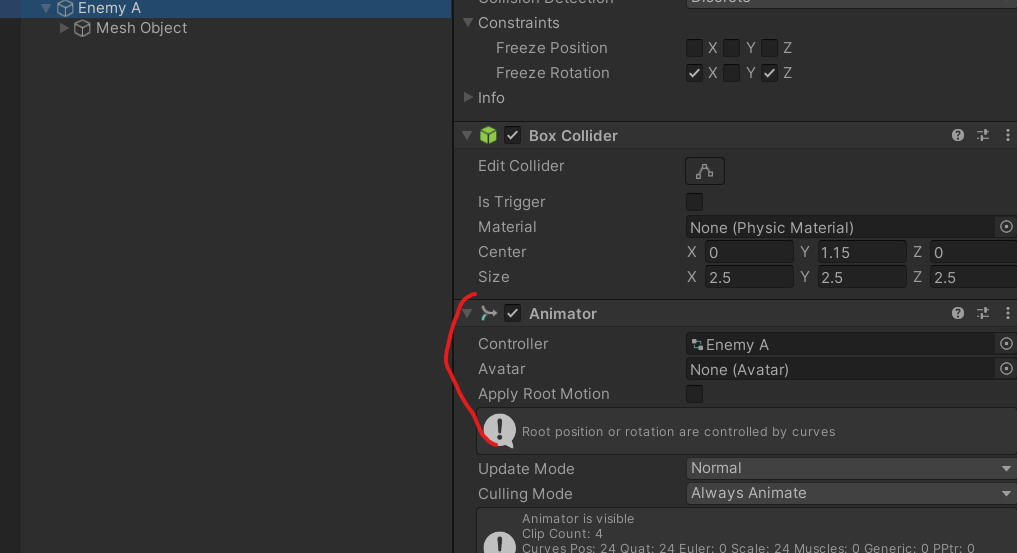Open Box Collider preset settings icon
Image resolution: width=1017 pixels, height=553 pixels.
pyautogui.click(x=983, y=136)
